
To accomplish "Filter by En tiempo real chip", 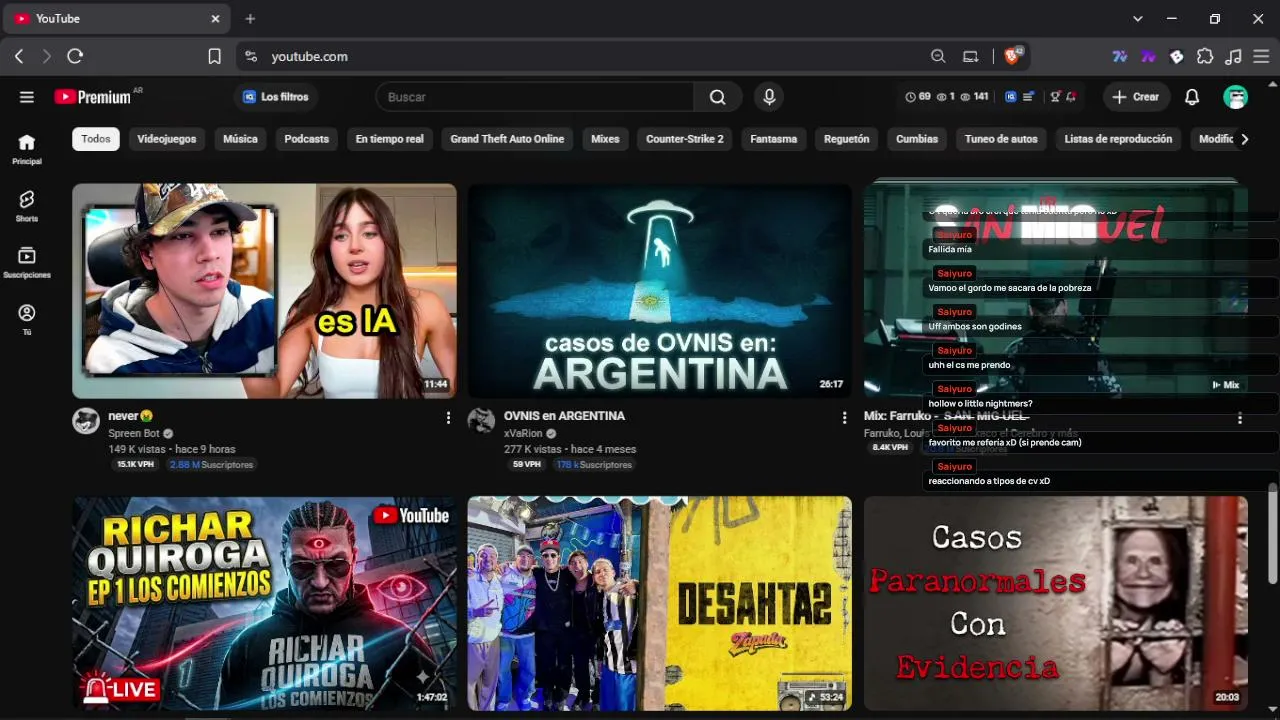I will point(390,139).
